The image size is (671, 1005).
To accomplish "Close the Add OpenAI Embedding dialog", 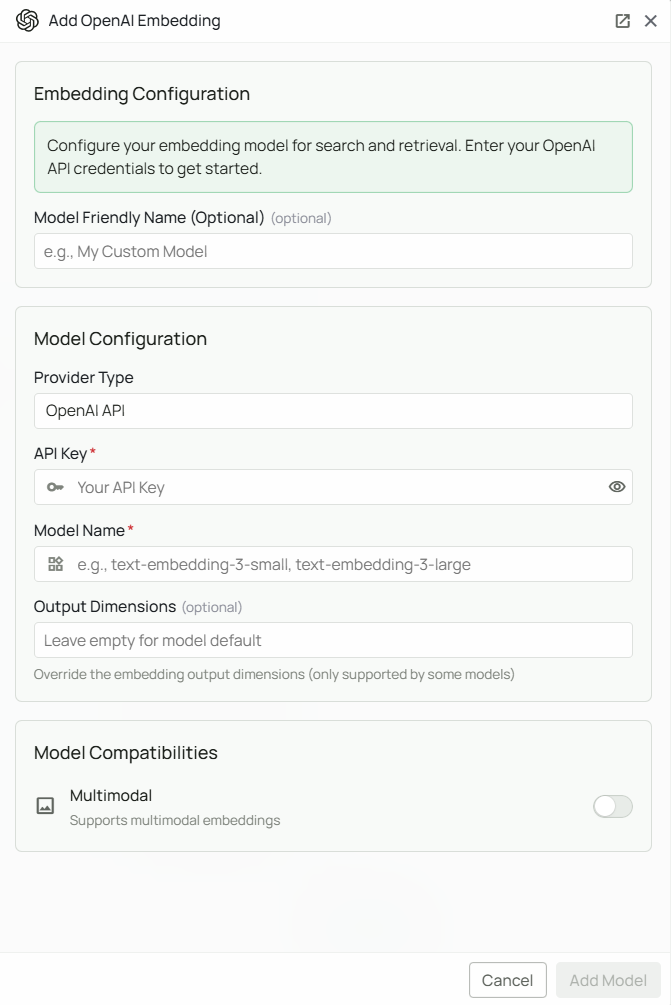I will (650, 21).
